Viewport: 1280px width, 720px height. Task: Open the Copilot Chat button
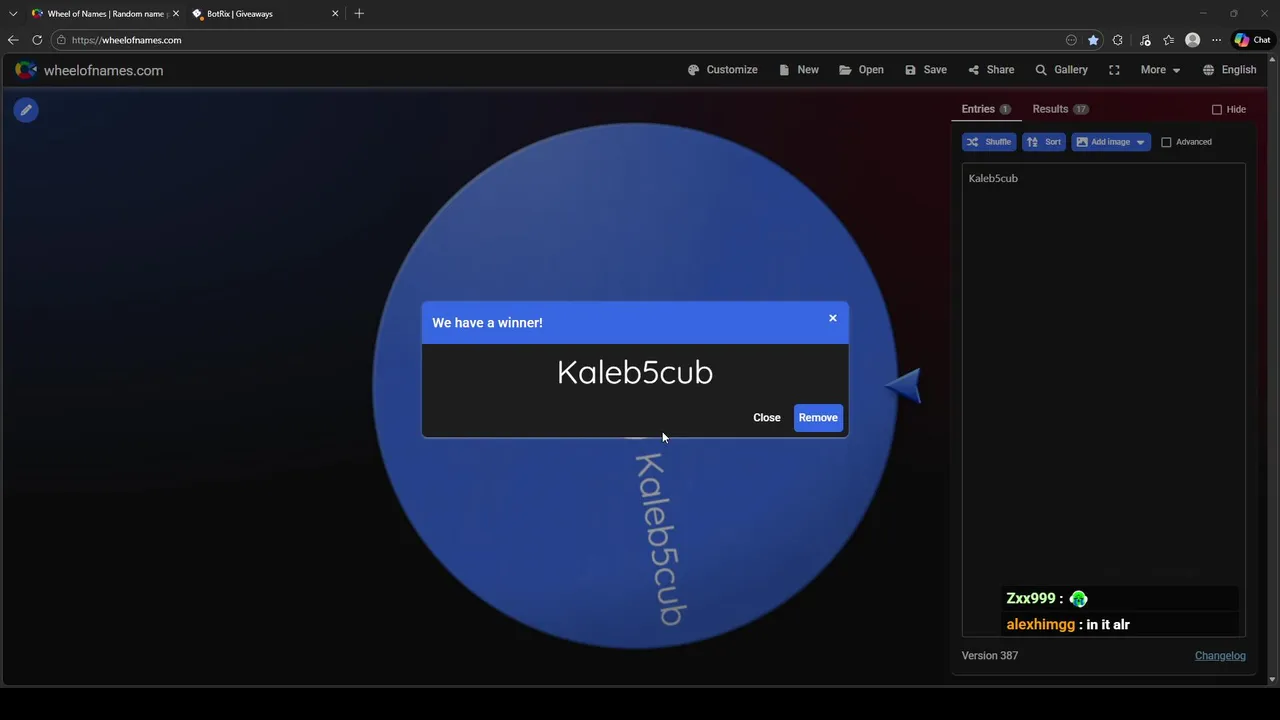(1252, 40)
